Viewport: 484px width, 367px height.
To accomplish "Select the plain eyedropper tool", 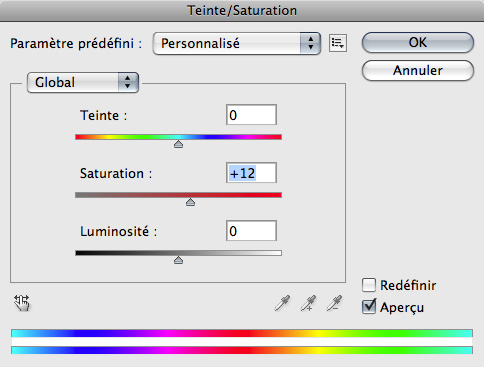I will point(282,303).
